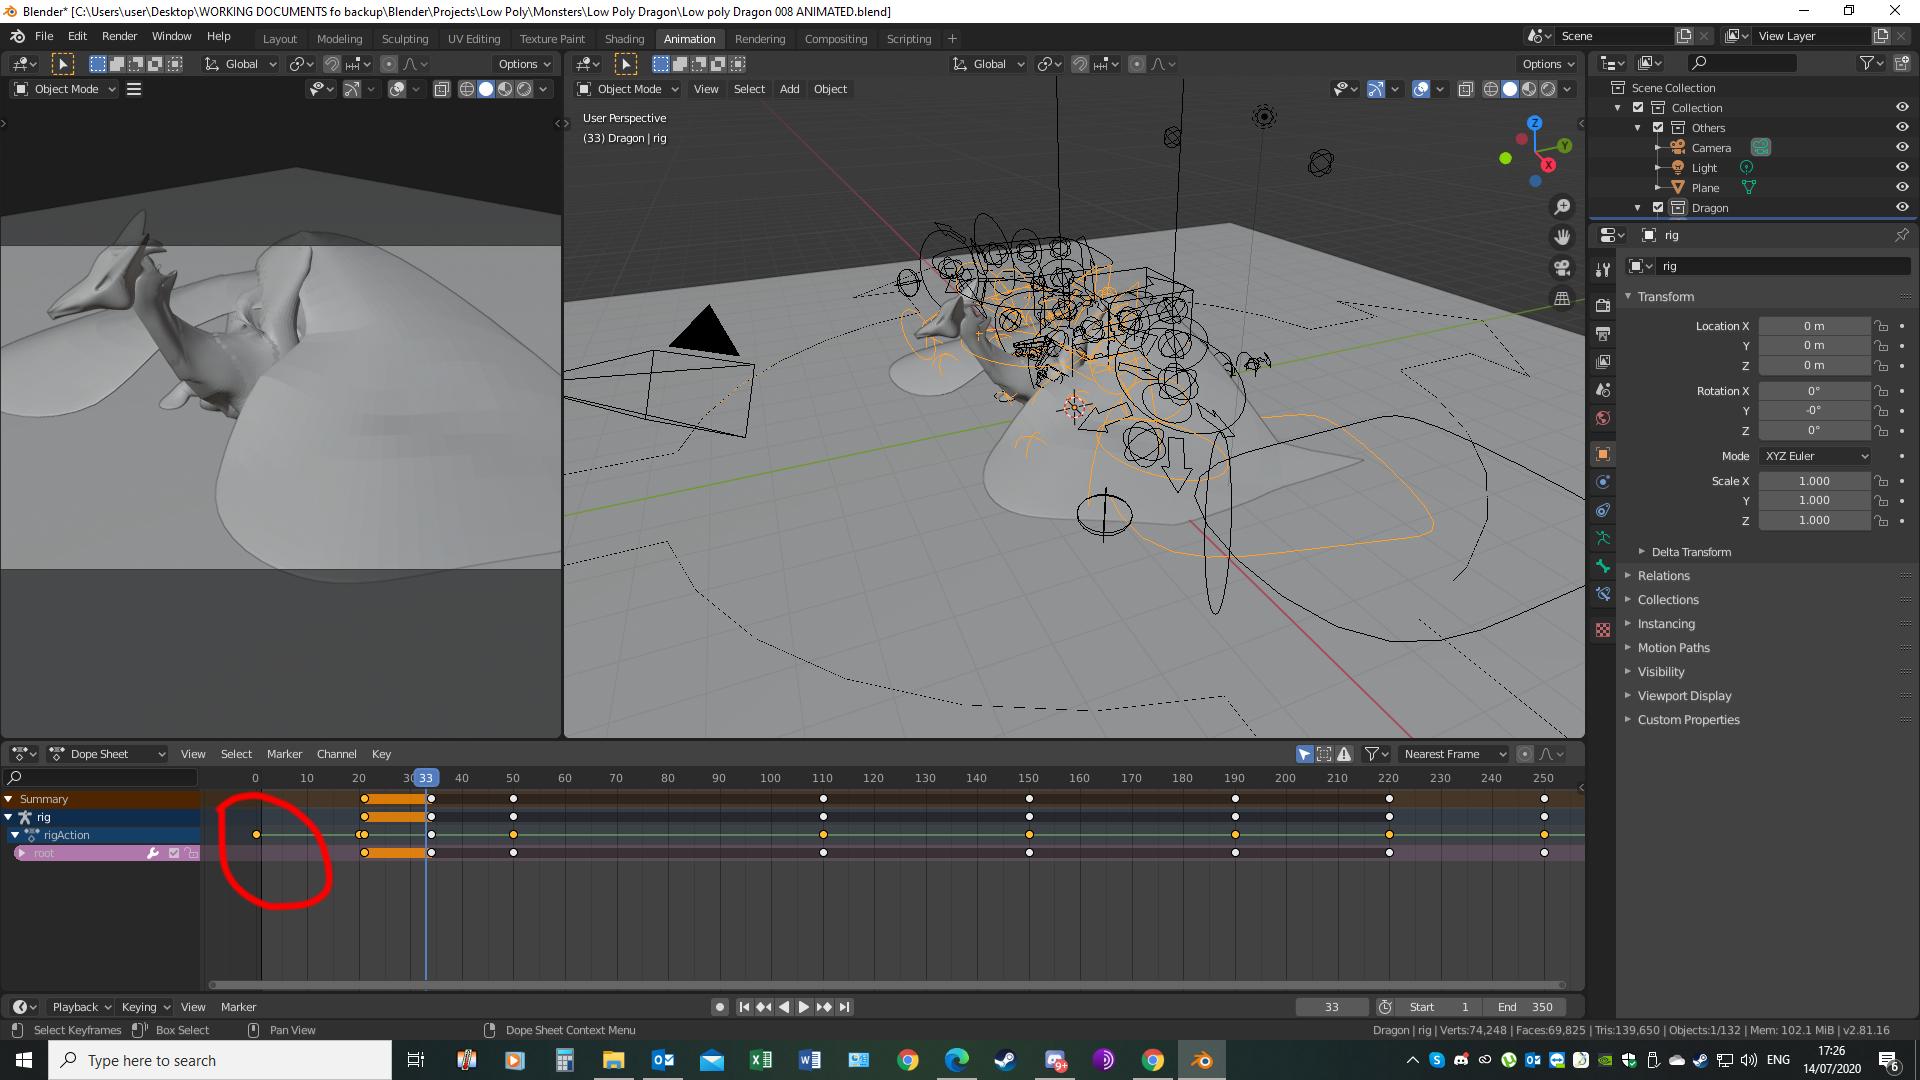Open the Keying popover in timeline

click(145, 1007)
